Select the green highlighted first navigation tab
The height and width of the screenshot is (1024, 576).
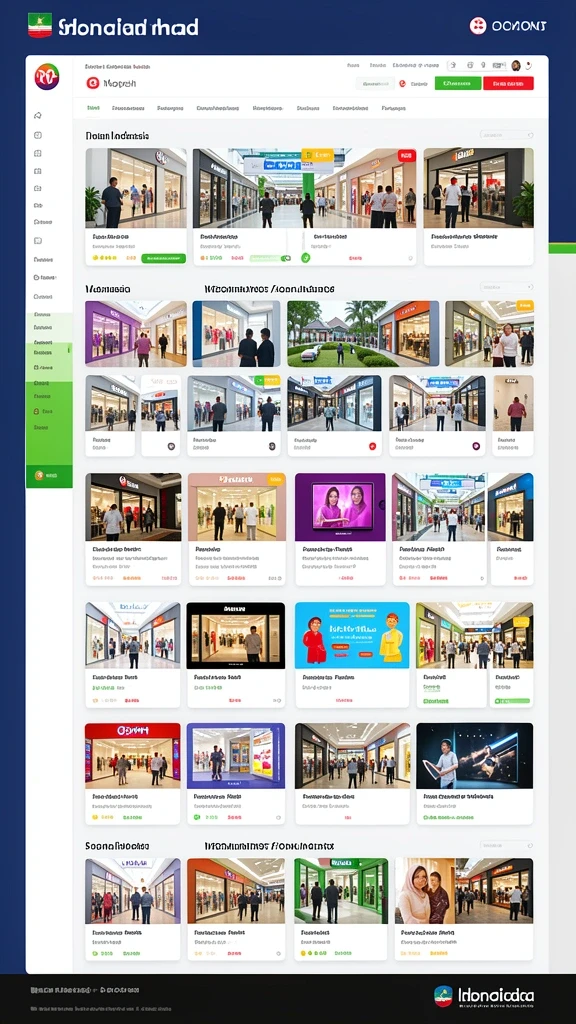point(93,108)
